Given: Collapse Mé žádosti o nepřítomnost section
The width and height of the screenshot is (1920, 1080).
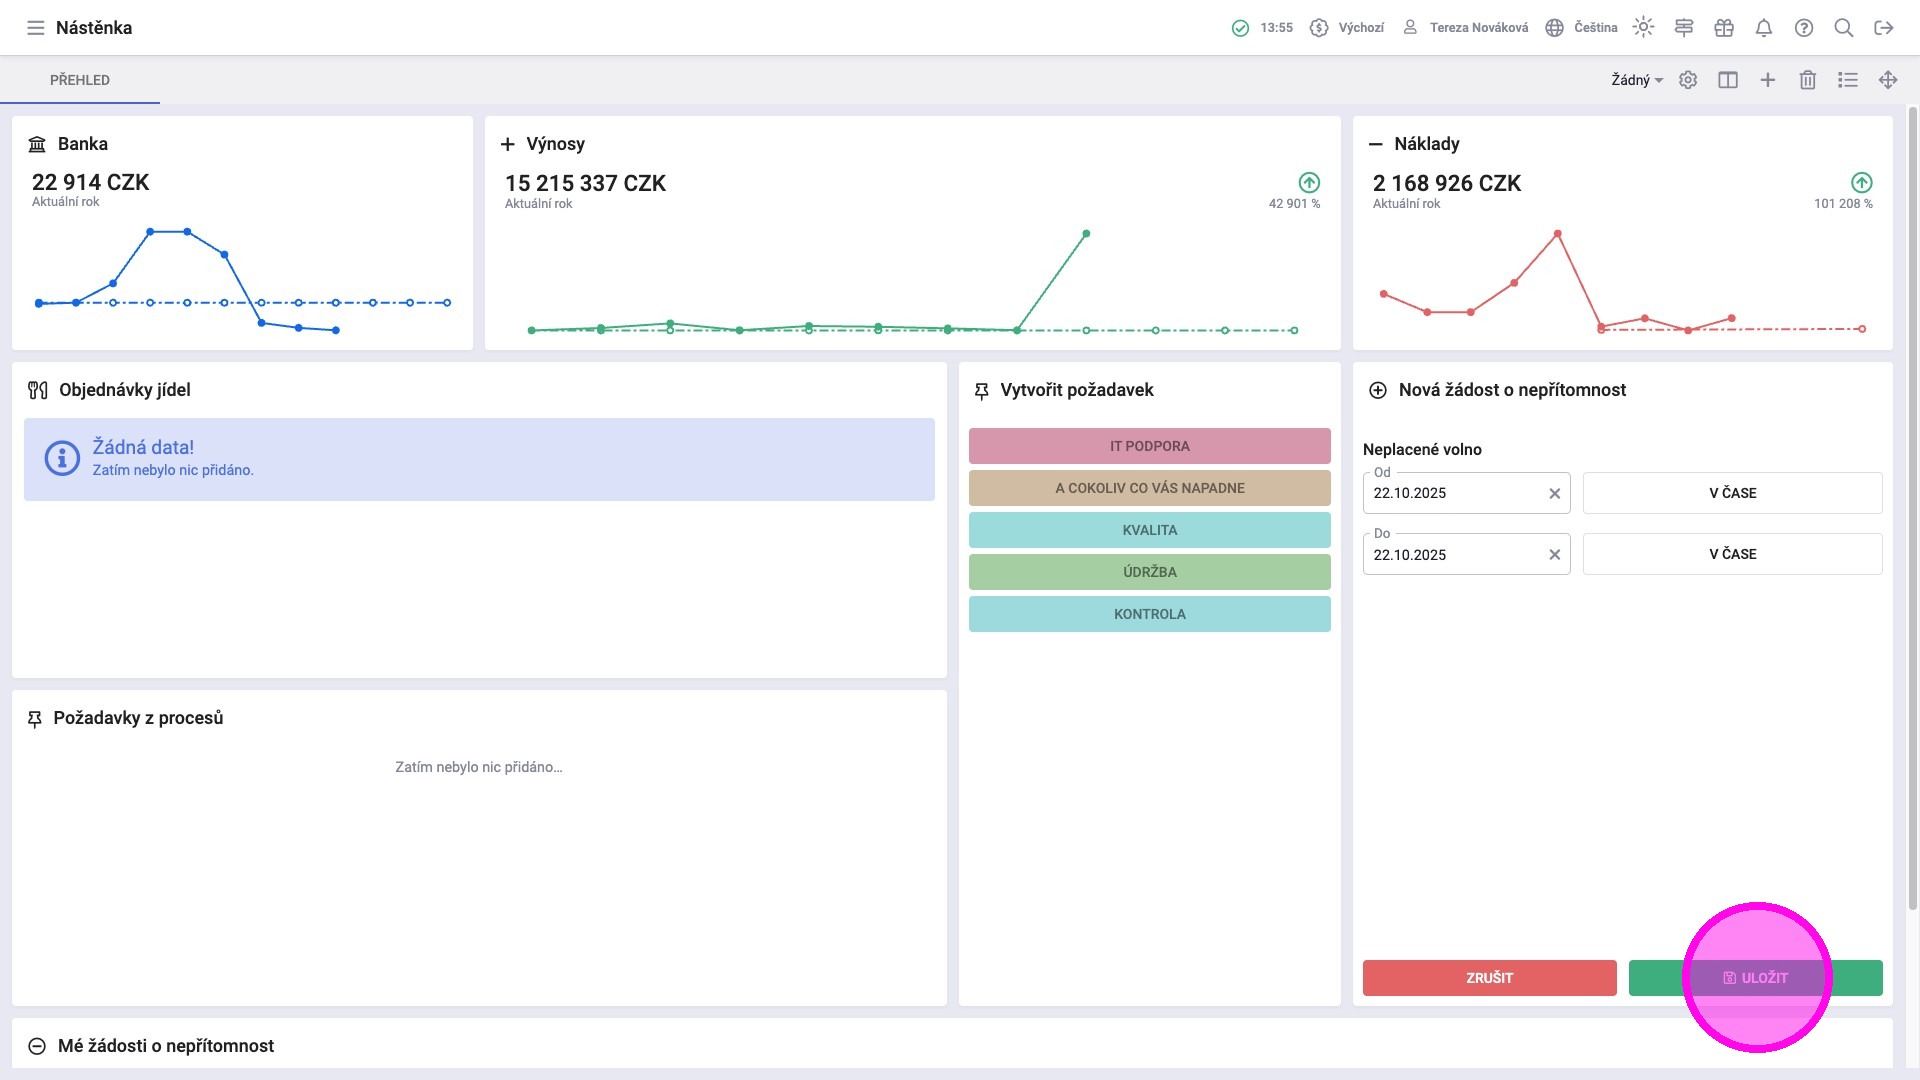Looking at the screenshot, I should (37, 1046).
